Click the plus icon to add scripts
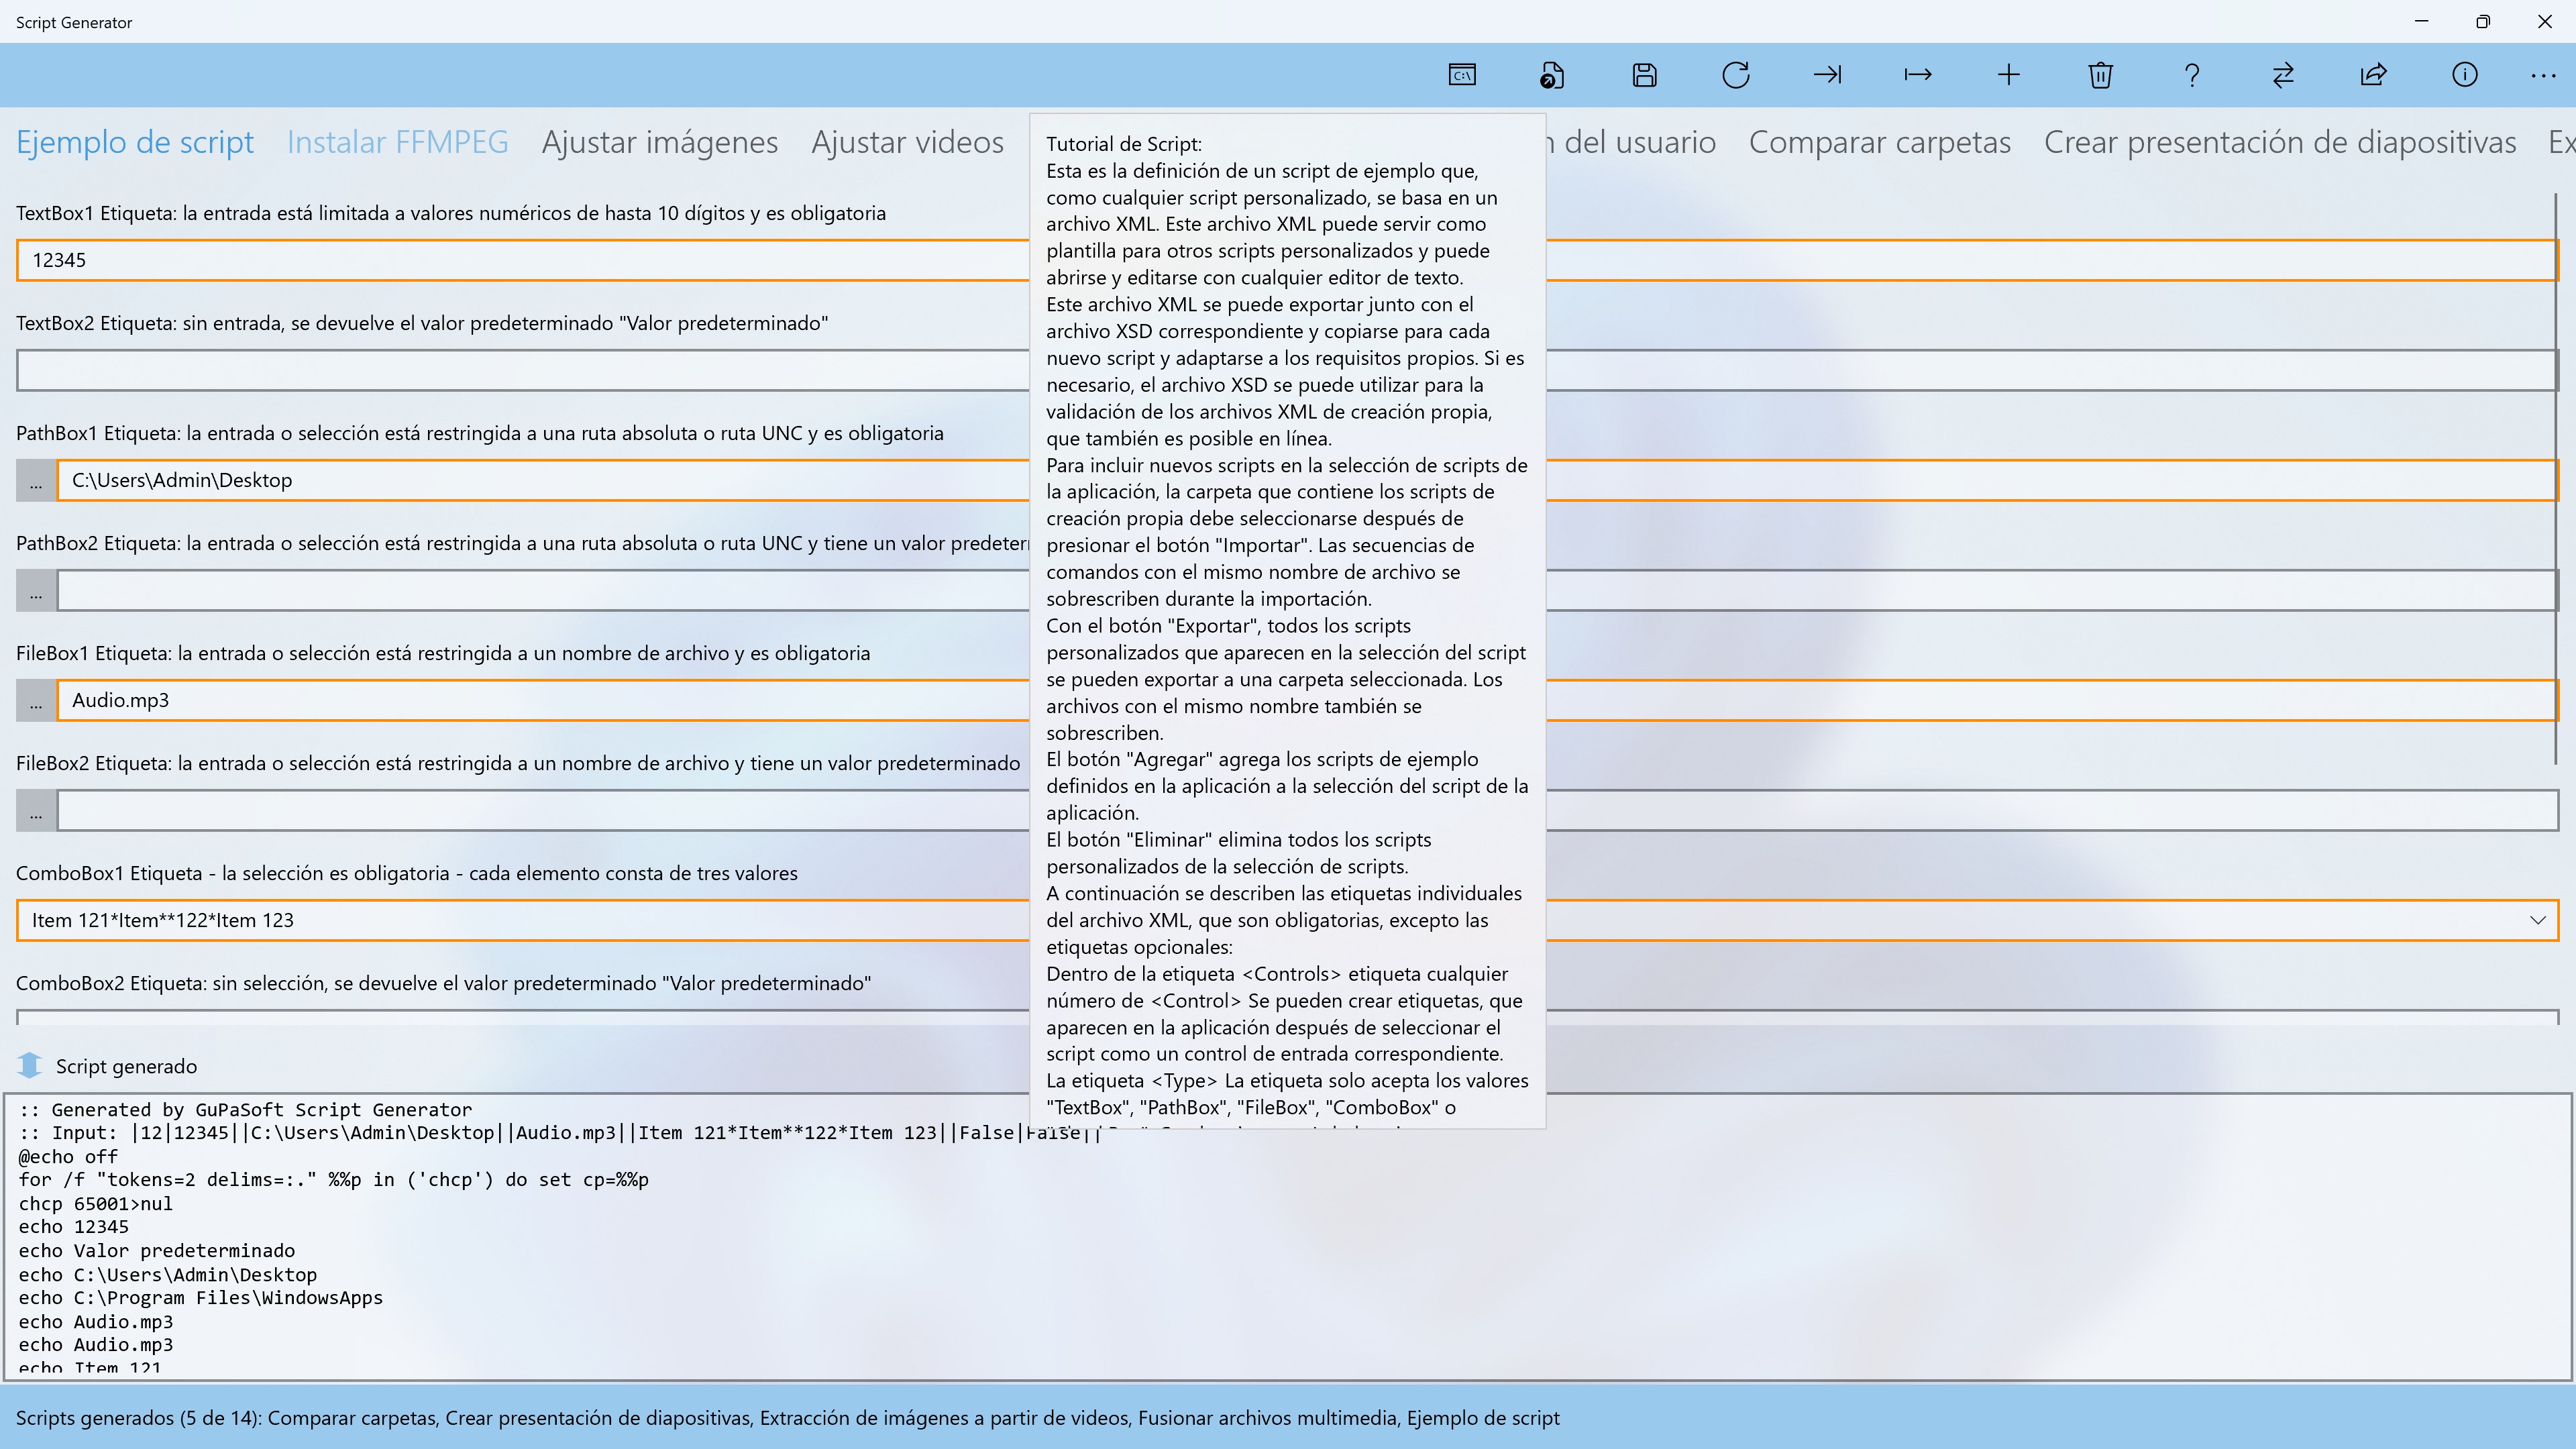 click(2009, 75)
